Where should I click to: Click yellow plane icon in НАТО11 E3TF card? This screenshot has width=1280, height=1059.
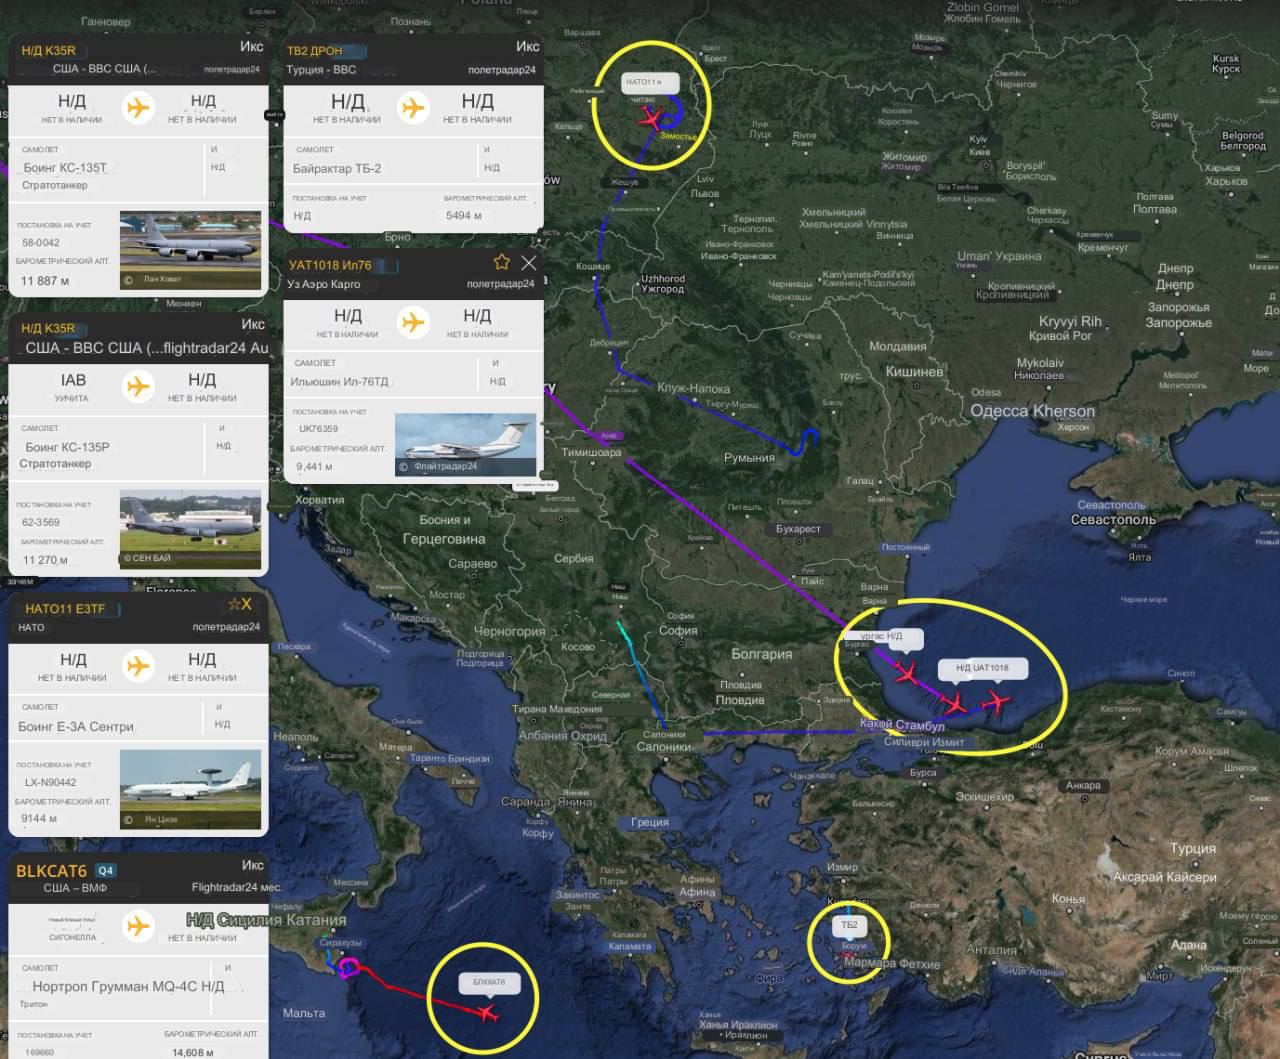[x=138, y=665]
